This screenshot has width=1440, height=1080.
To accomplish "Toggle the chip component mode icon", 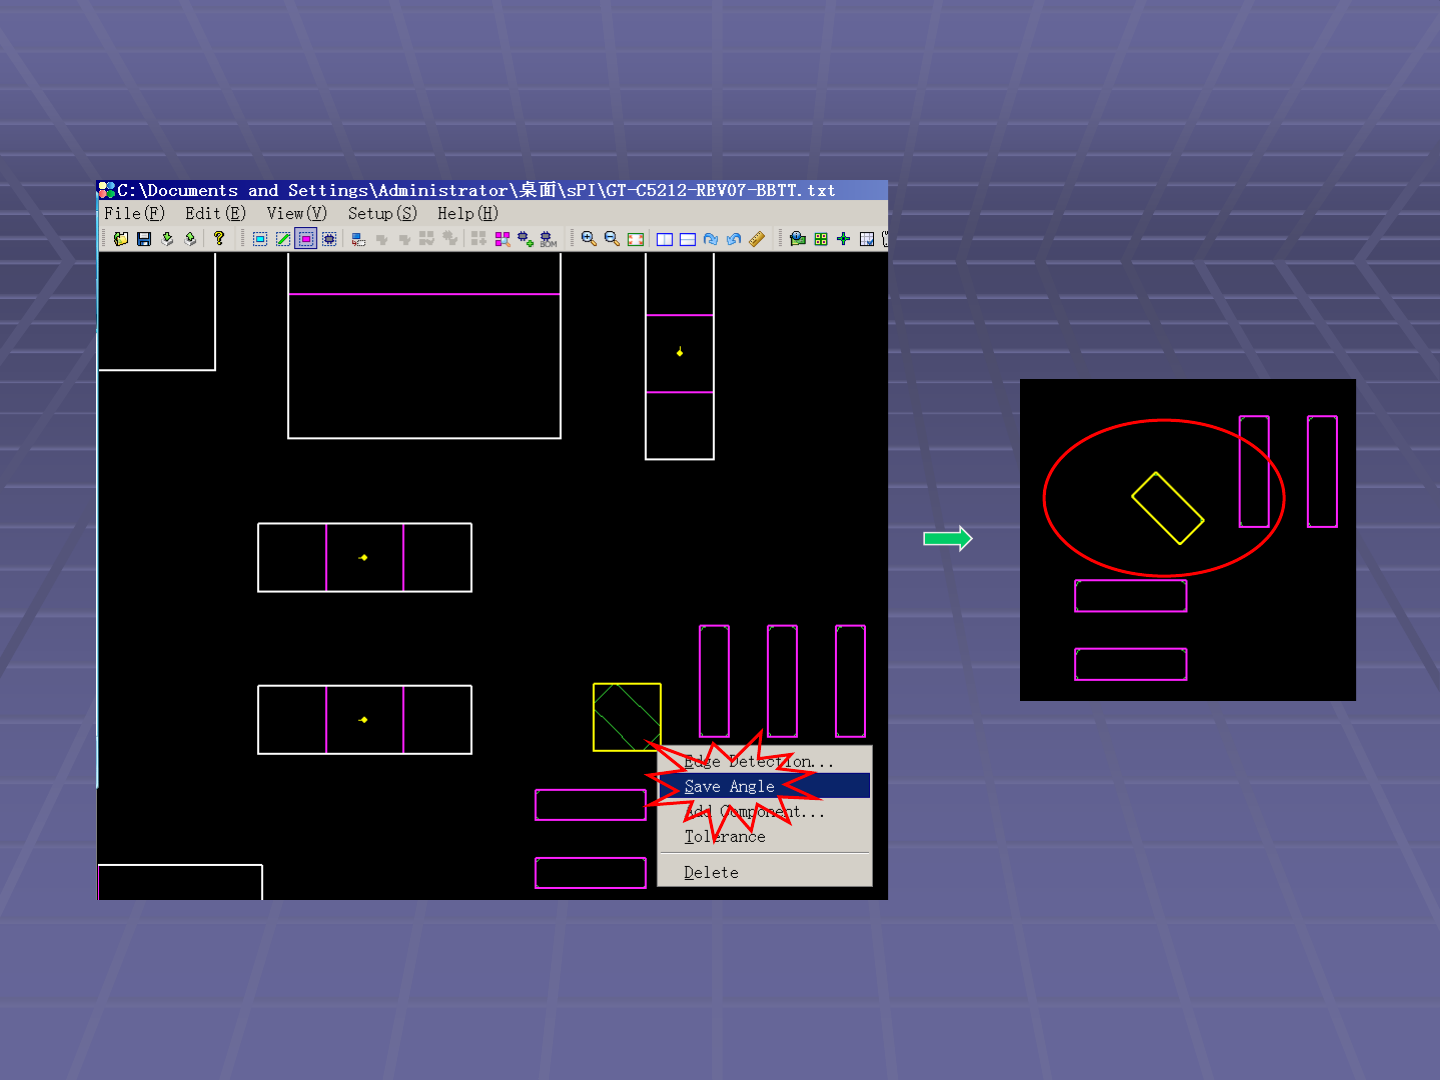I will point(329,239).
